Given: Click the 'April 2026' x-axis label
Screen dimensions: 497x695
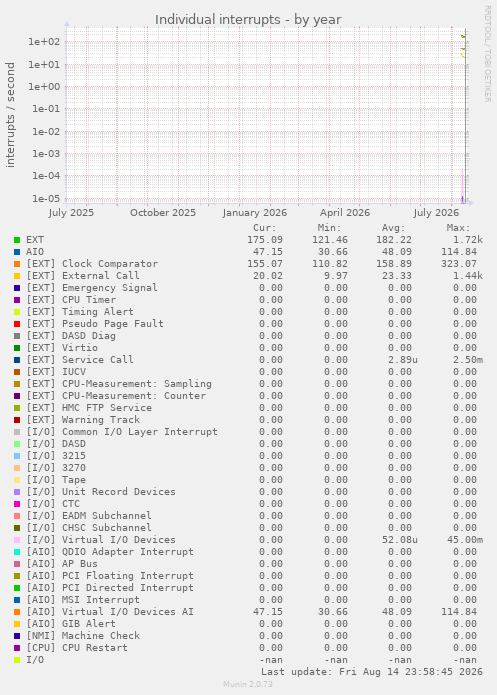Looking at the screenshot, I should coord(345,213).
